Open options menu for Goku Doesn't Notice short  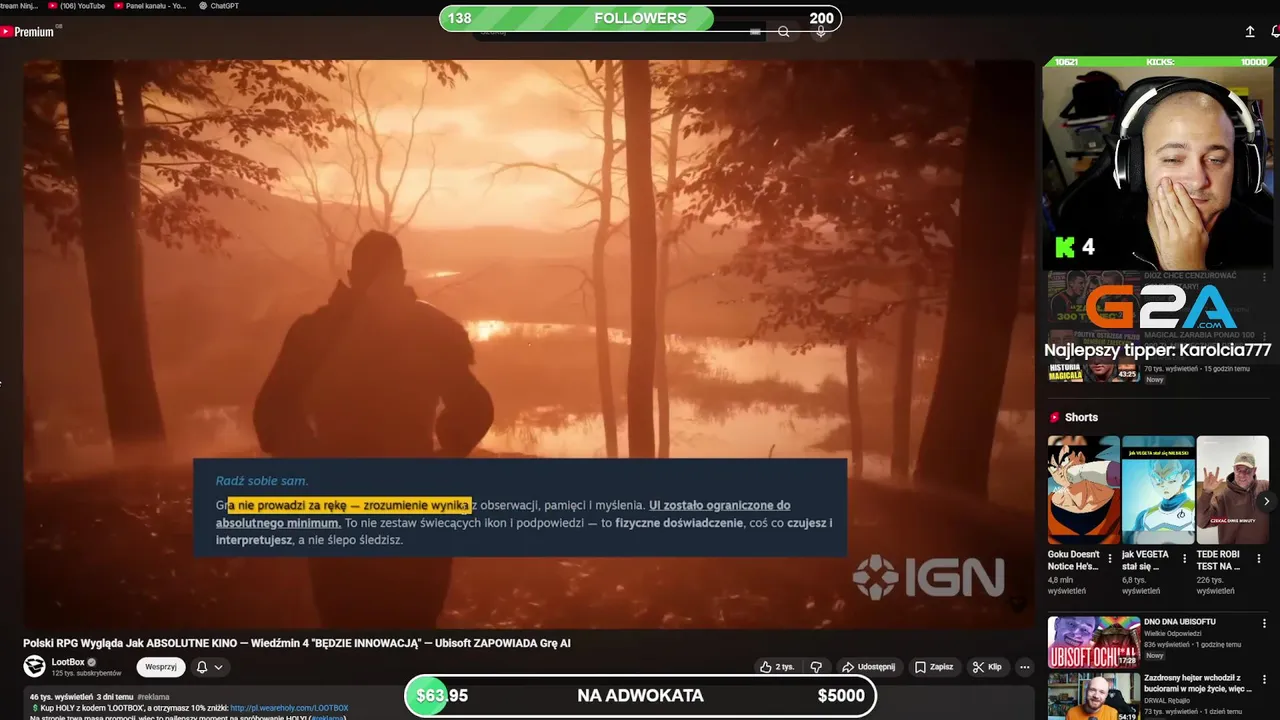[1110, 559]
